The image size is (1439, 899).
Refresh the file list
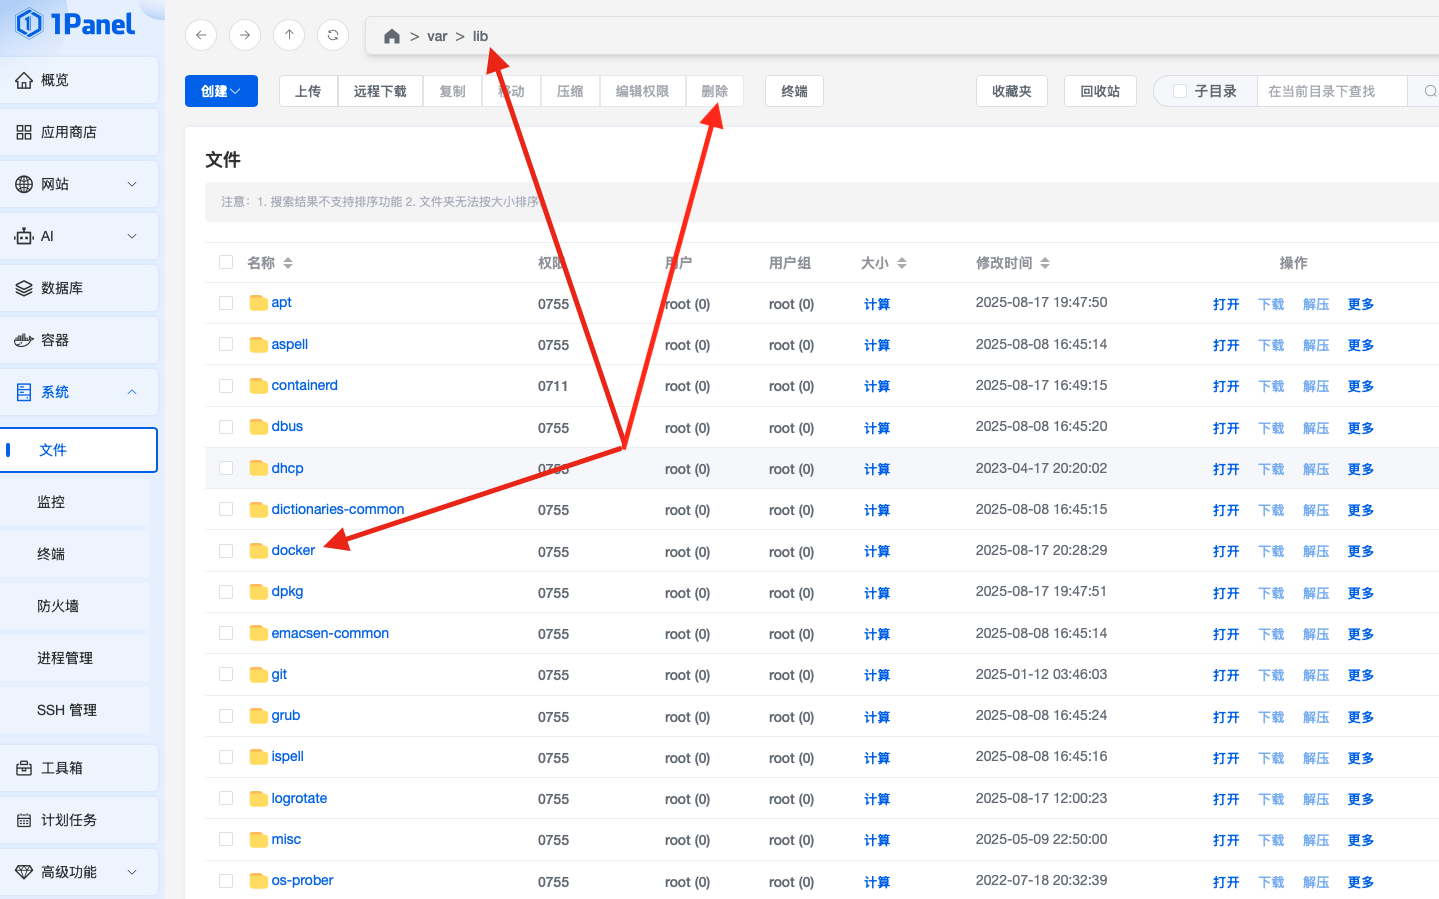pos(333,35)
